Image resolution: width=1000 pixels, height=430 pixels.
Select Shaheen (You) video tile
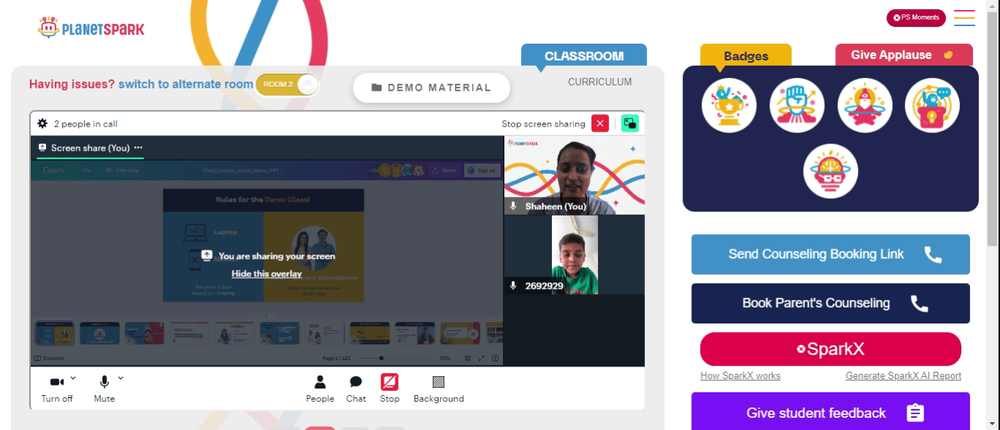574,175
